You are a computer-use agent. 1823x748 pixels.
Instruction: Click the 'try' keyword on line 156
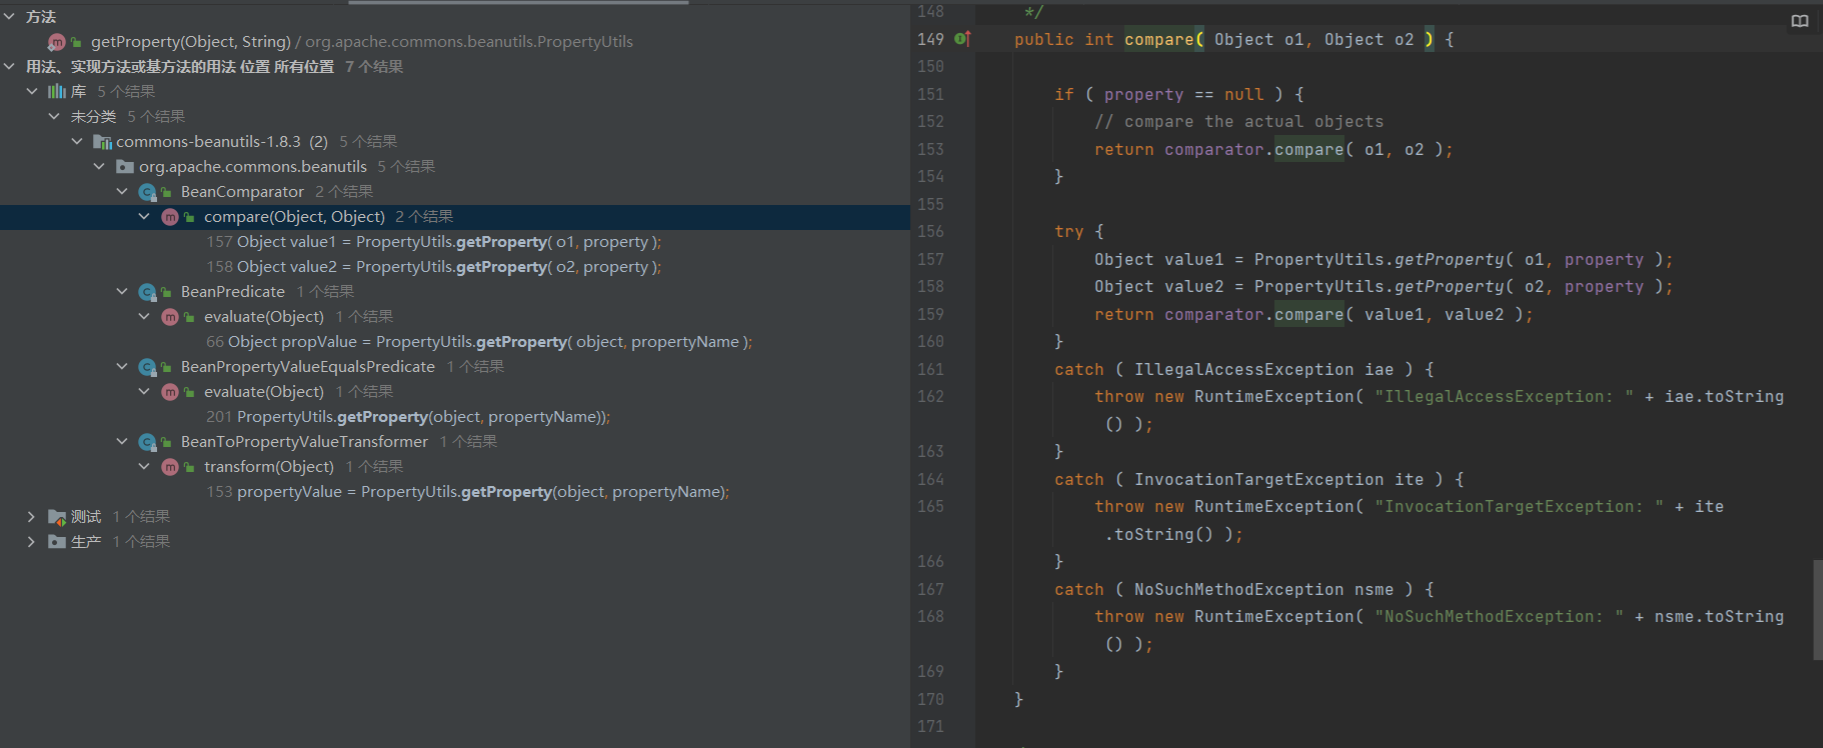(1069, 231)
